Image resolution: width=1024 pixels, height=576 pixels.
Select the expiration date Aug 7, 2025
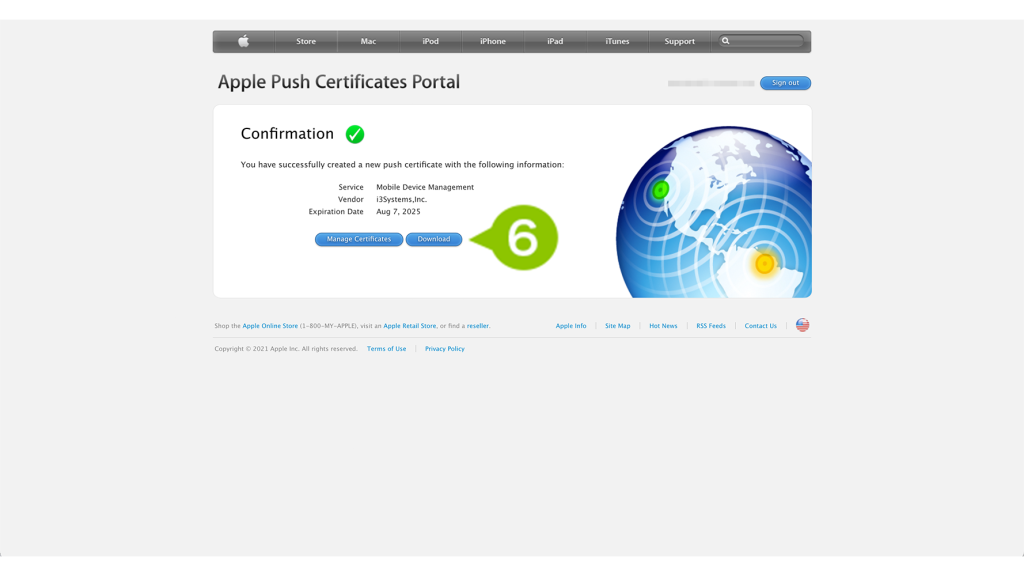click(x=398, y=212)
